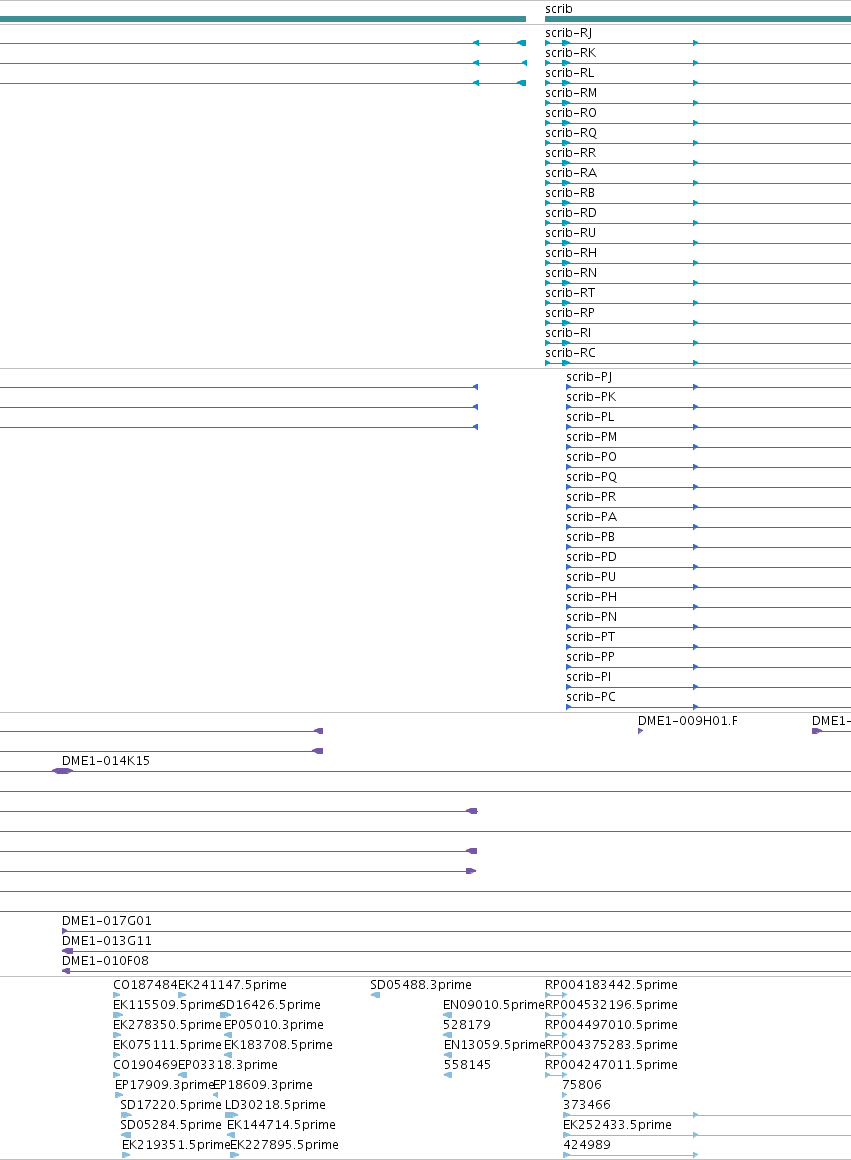Click EST SD05284.5prime
The image size is (851, 1160).
click(171, 1124)
